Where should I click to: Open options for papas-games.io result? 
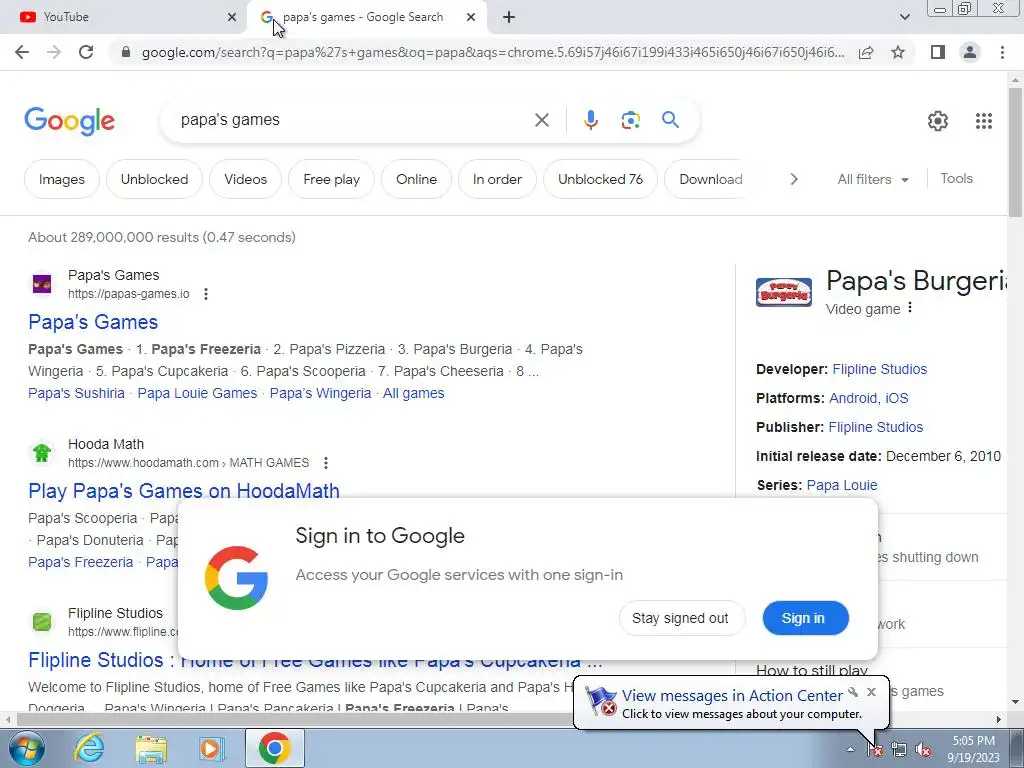click(206, 294)
